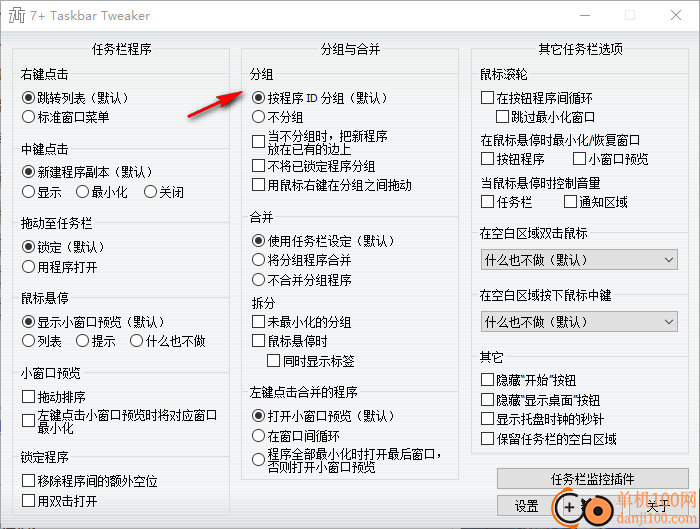This screenshot has width=700, height=529.
Task: Select 不分组 radio option
Action: point(258,117)
